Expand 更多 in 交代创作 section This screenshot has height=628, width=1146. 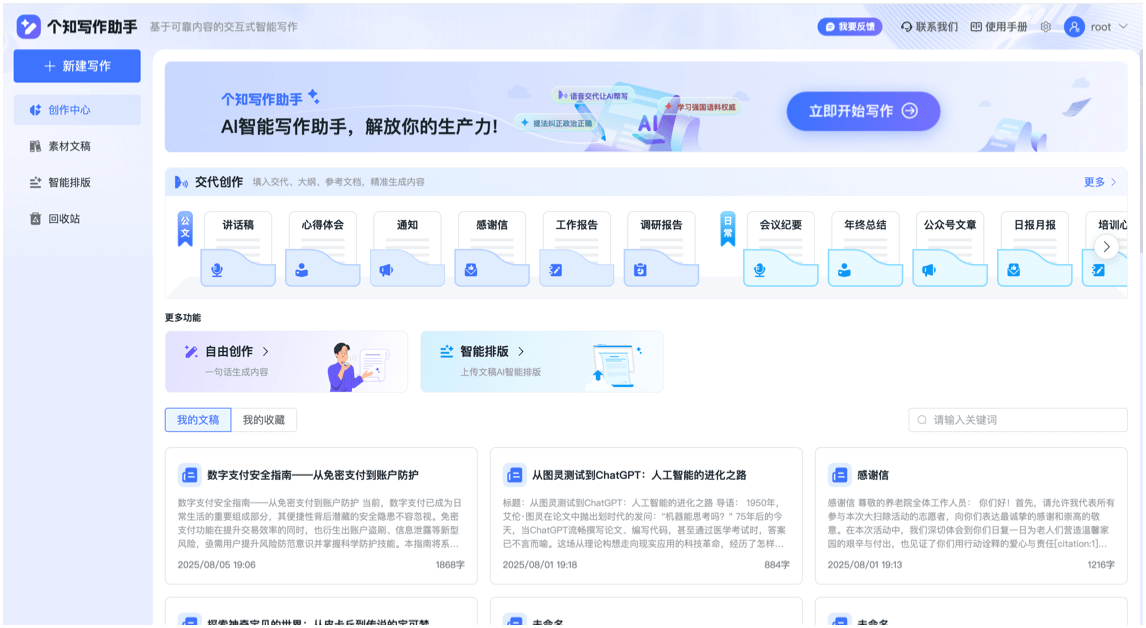pos(1100,182)
